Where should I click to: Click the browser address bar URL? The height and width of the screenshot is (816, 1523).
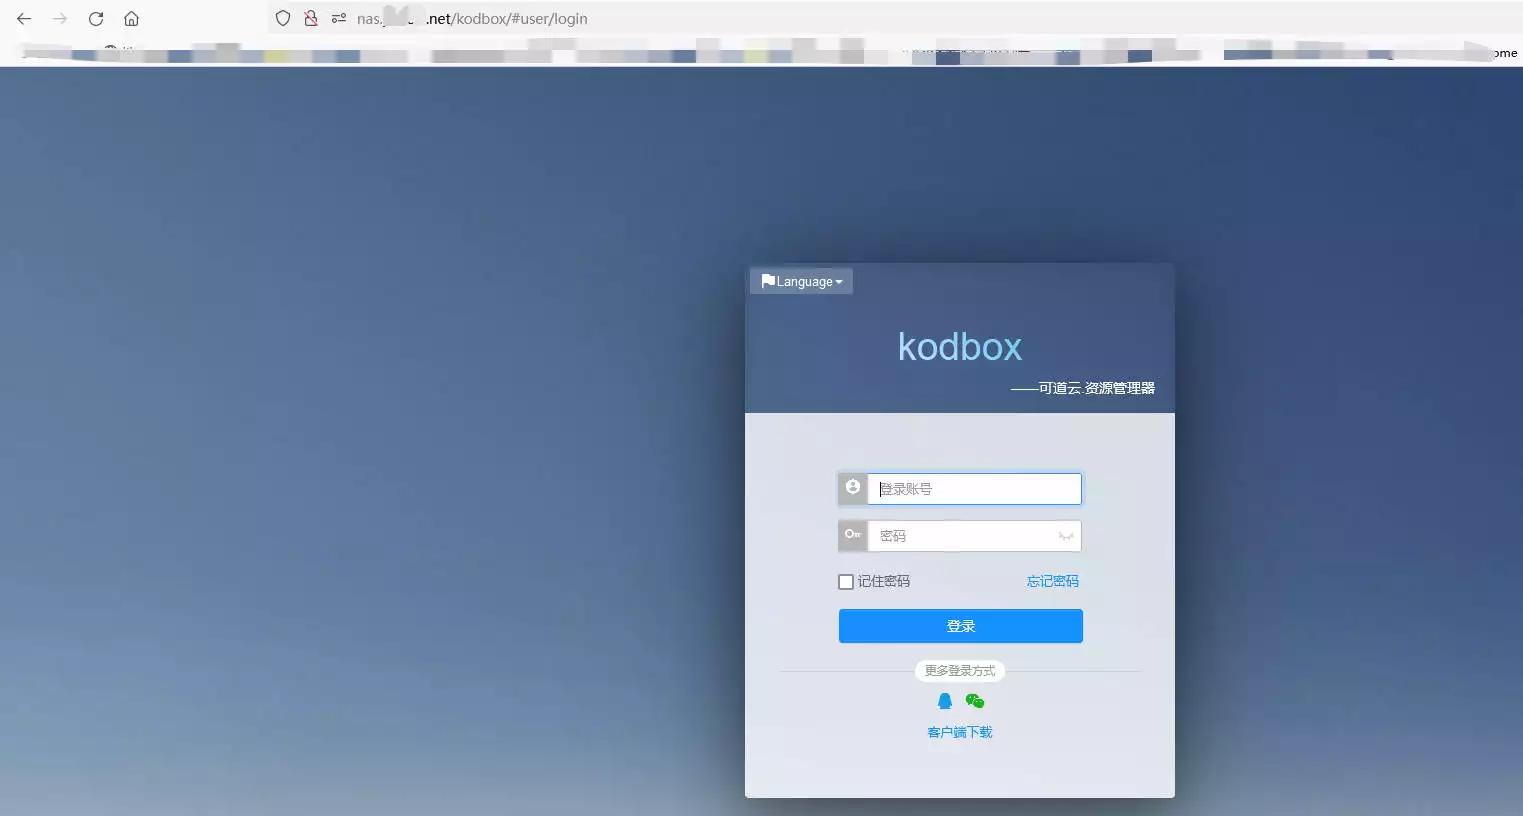pyautogui.click(x=472, y=18)
